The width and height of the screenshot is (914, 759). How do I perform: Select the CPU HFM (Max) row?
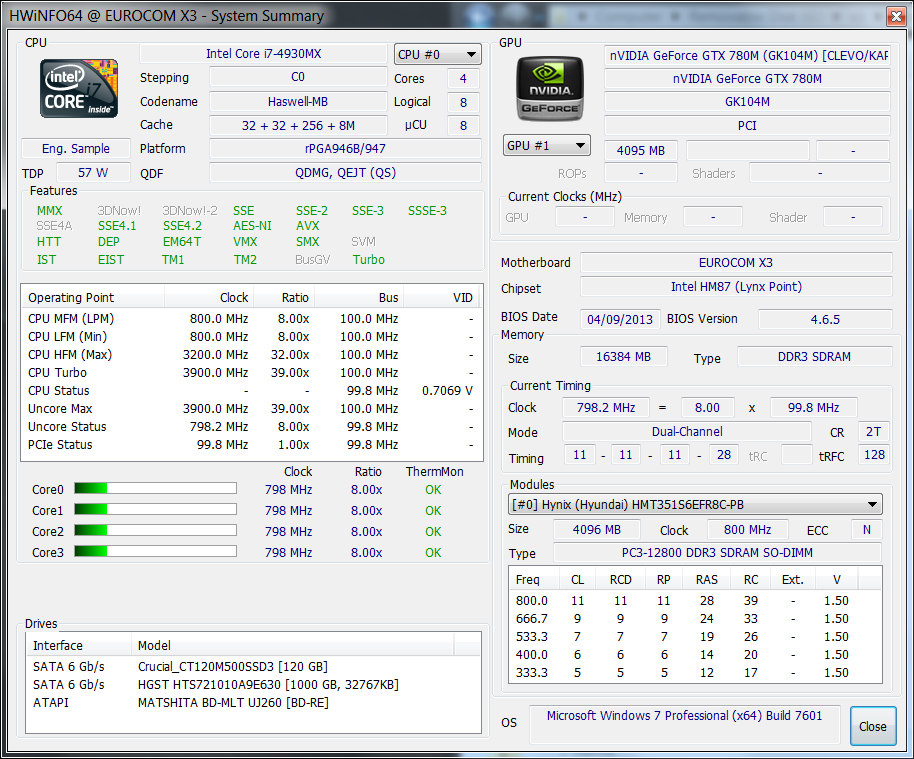[x=251, y=354]
